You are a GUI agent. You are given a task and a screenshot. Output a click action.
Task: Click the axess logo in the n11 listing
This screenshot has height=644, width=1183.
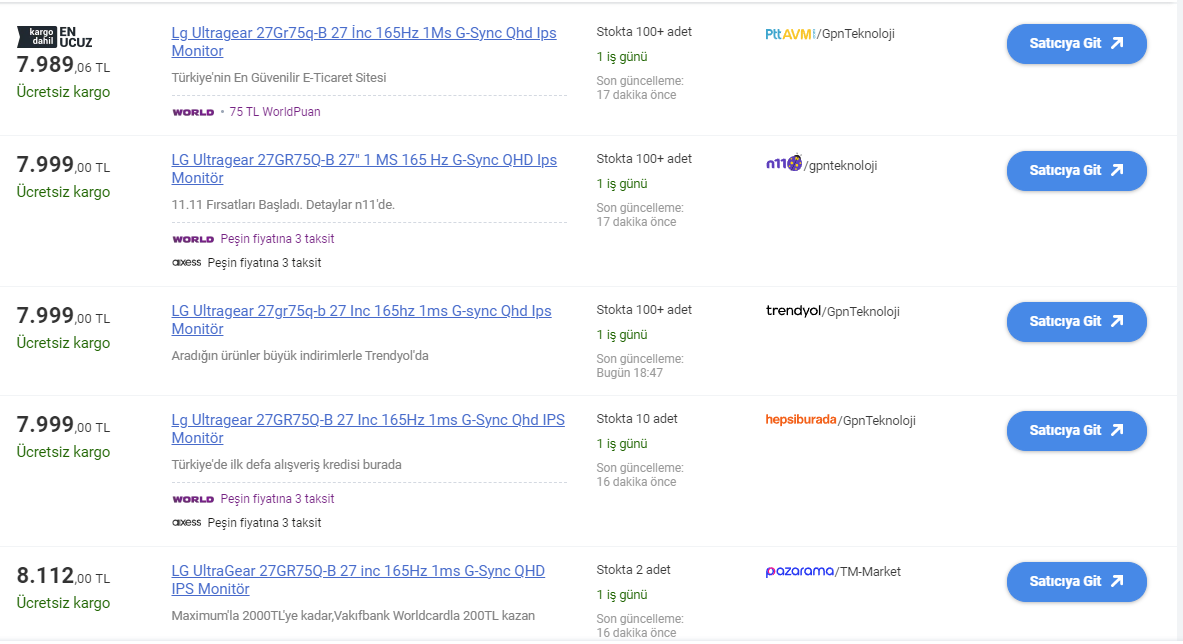(x=187, y=263)
